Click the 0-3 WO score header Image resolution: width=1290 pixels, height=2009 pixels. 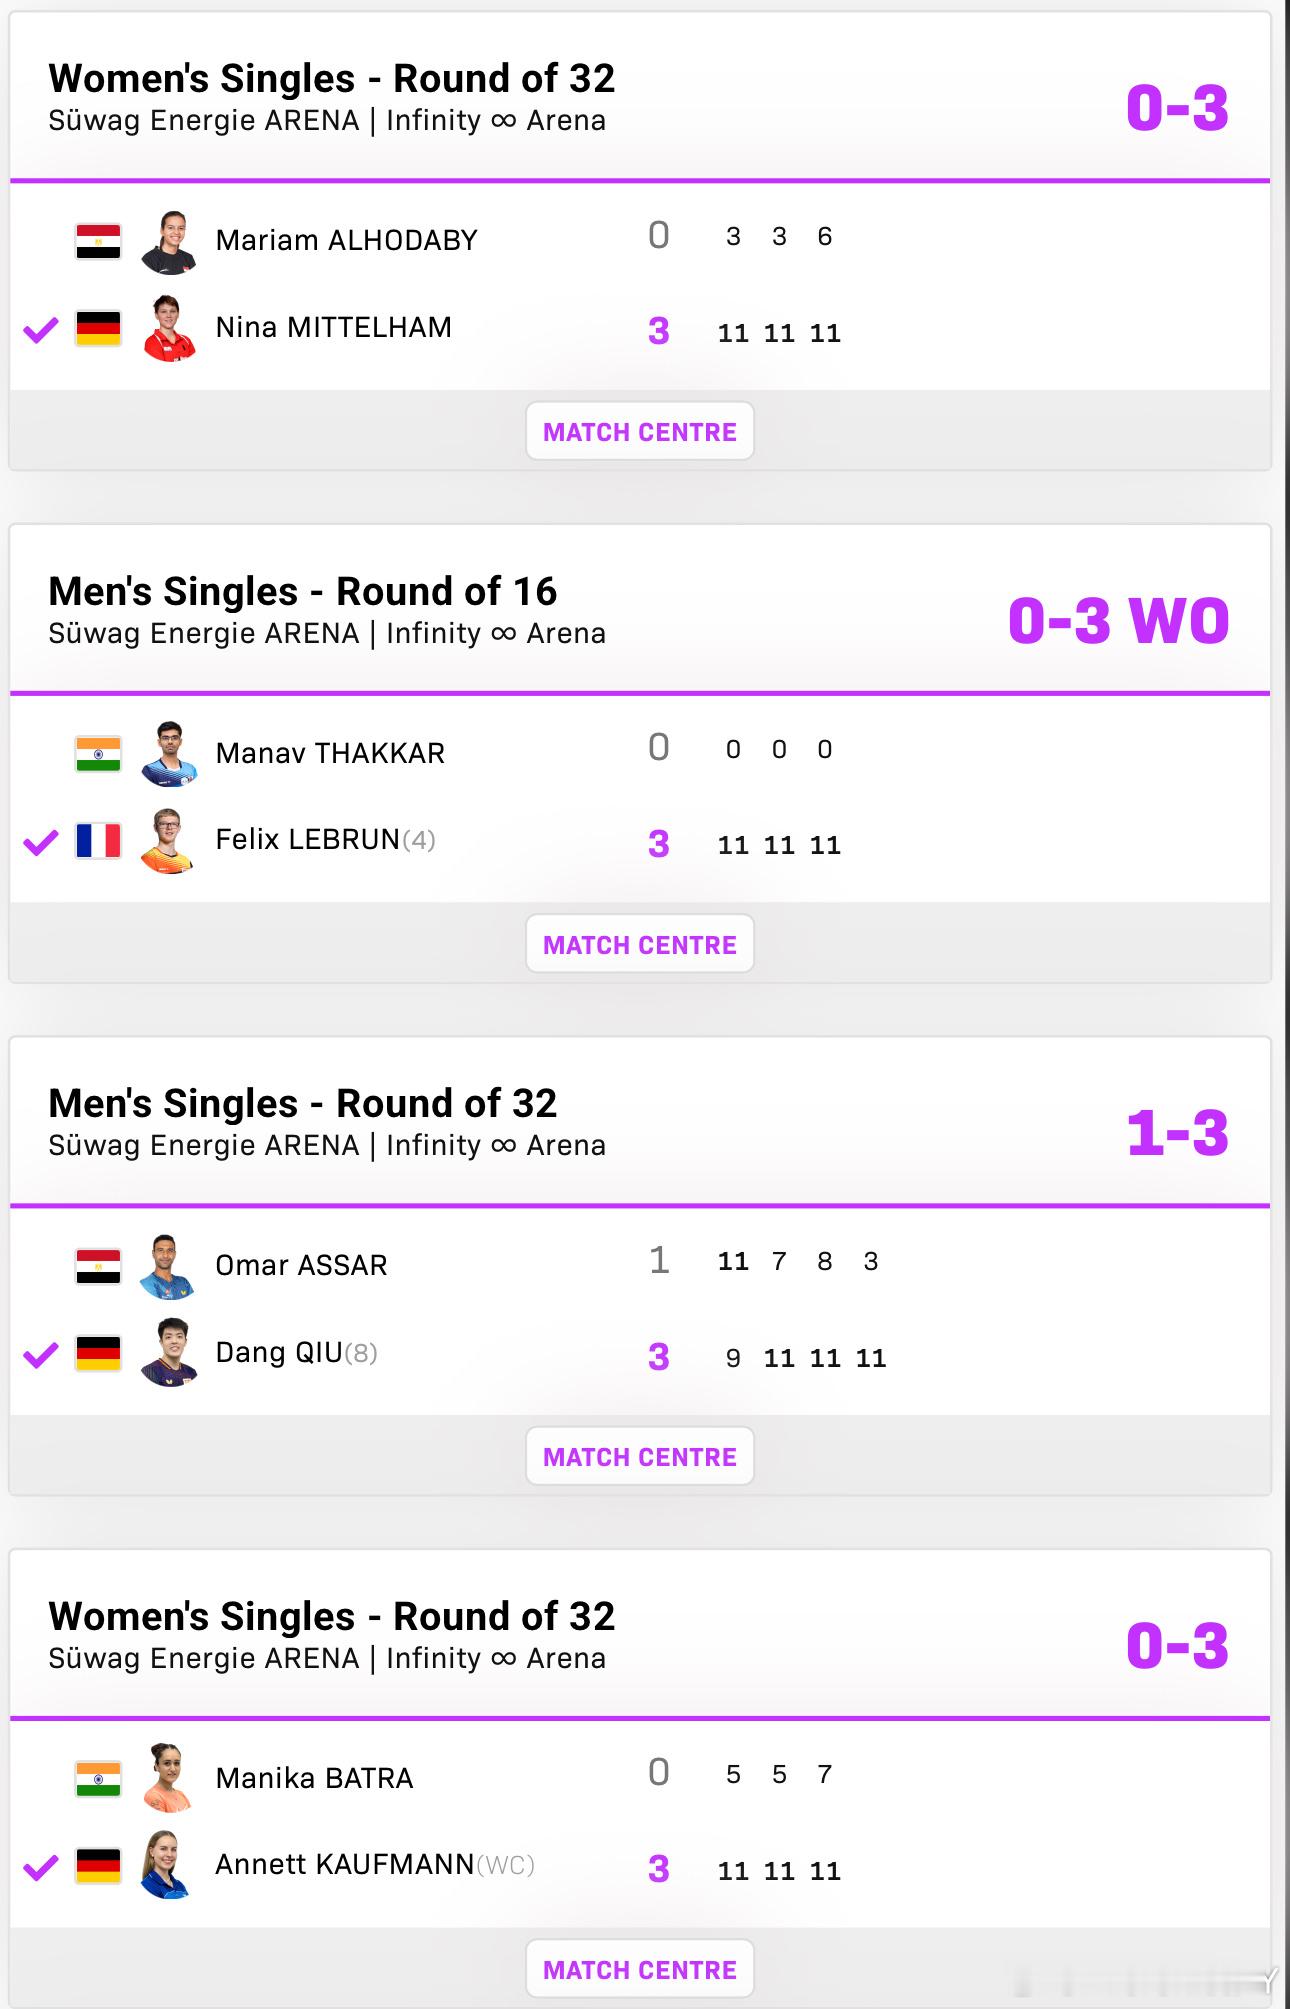click(1118, 620)
